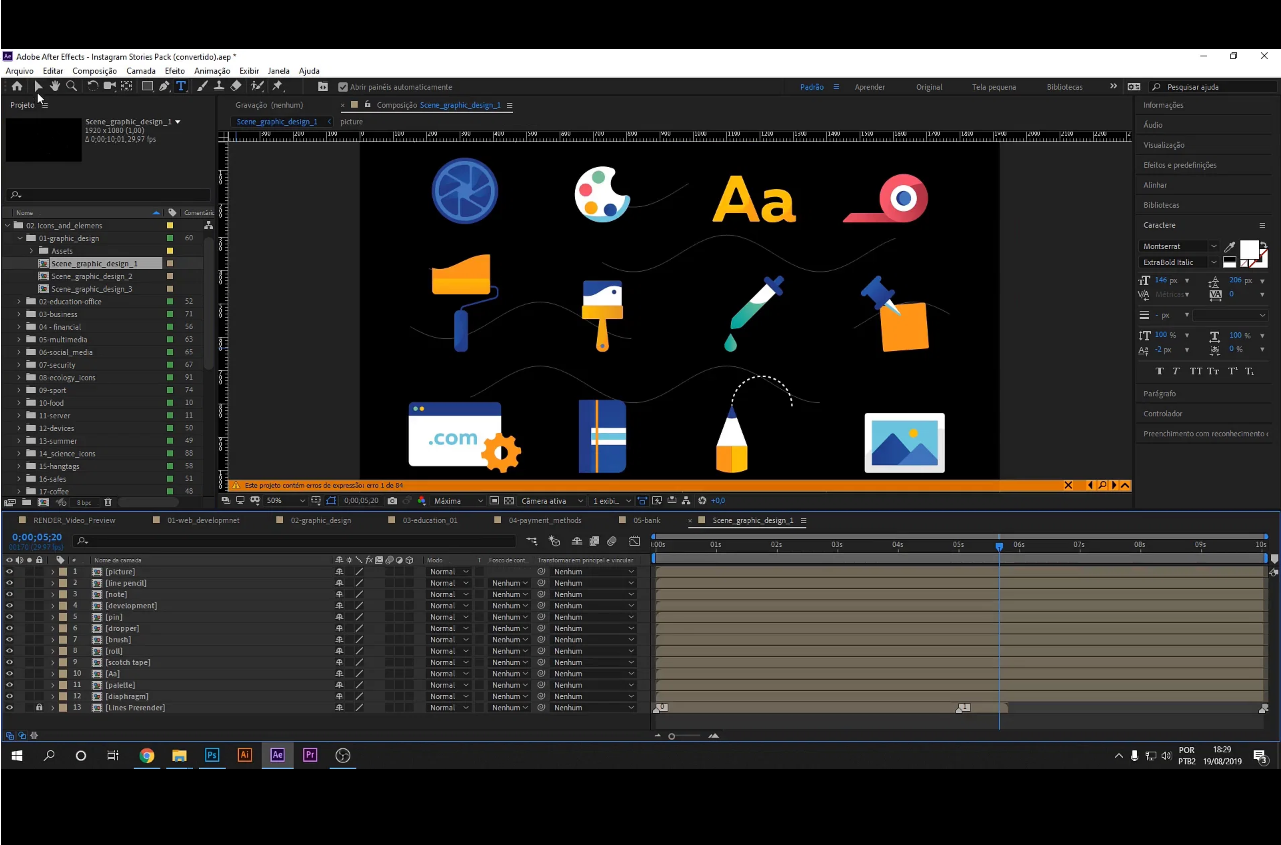Select the Selection arrow tool

point(38,86)
